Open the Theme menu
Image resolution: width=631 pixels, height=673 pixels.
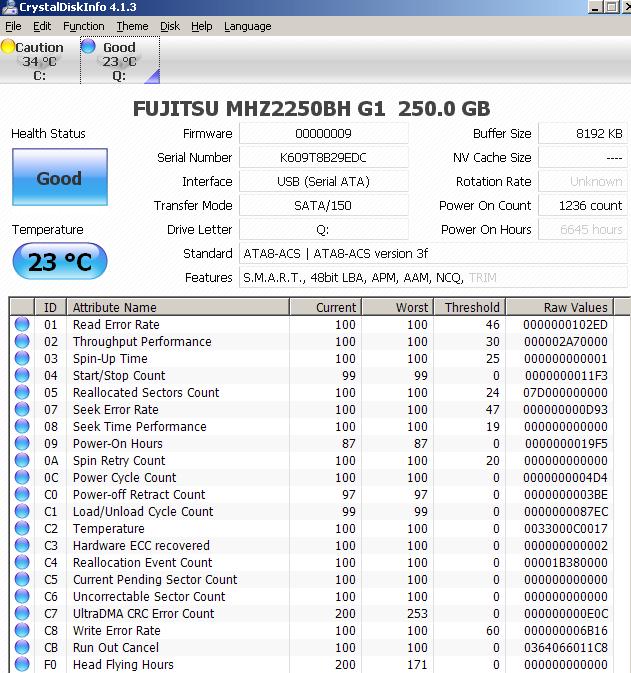point(132,26)
